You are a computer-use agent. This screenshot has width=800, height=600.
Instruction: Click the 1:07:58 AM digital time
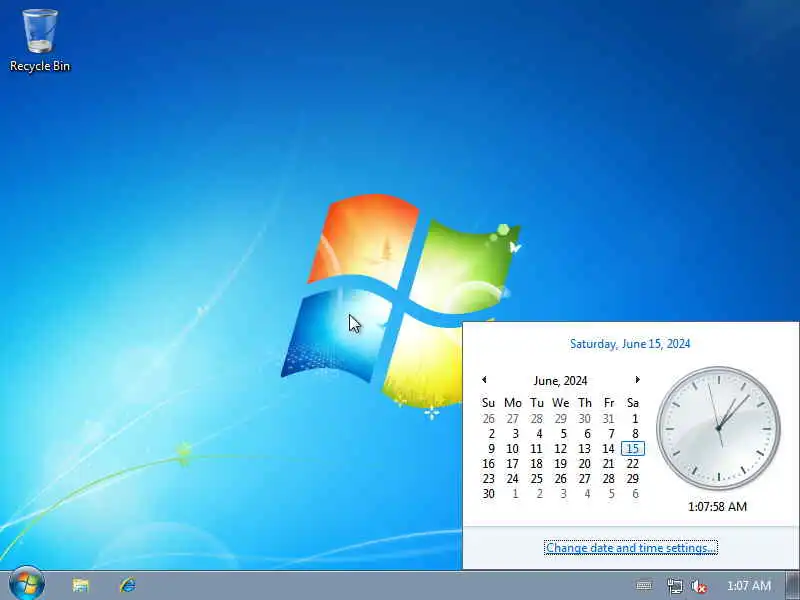pos(717,507)
